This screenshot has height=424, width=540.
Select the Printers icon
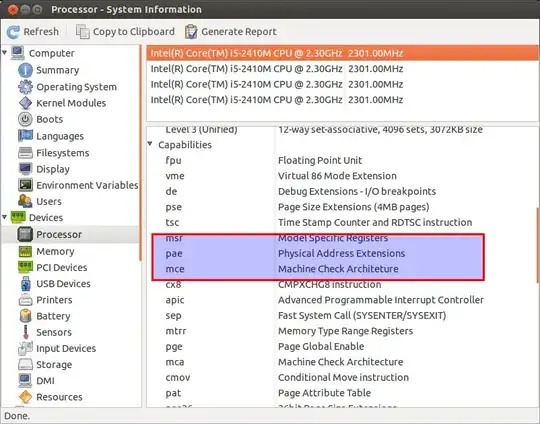coord(25,300)
